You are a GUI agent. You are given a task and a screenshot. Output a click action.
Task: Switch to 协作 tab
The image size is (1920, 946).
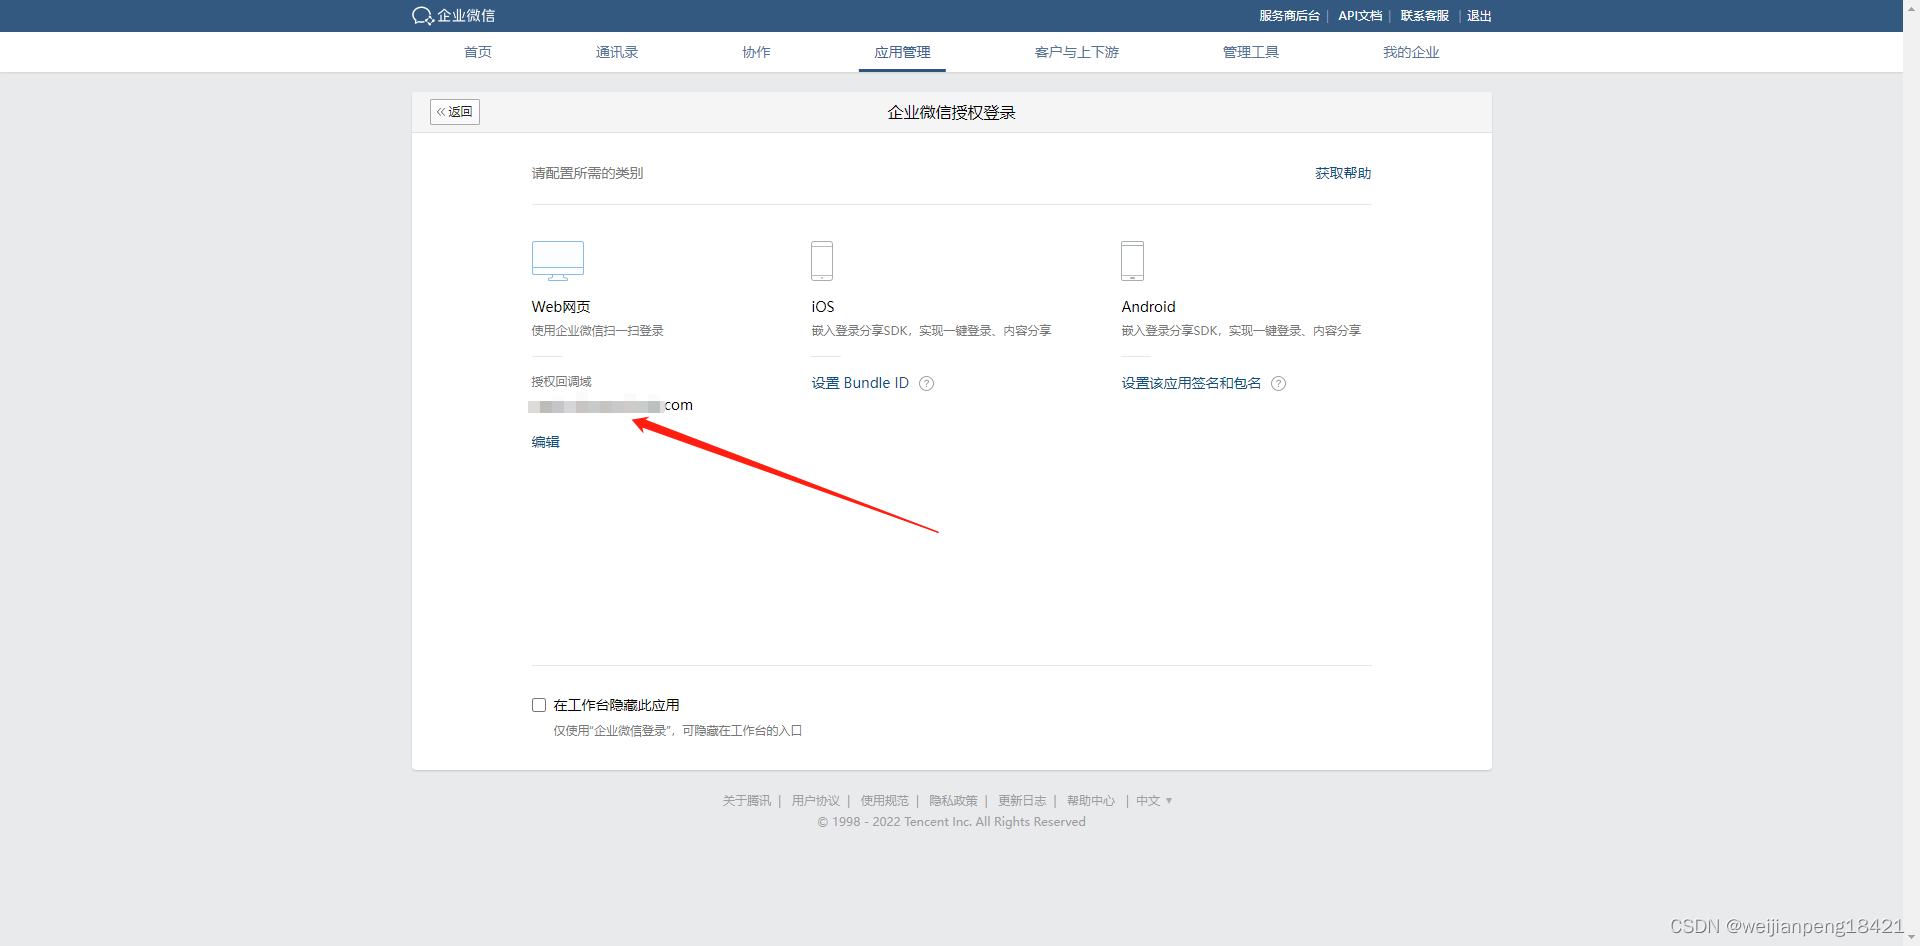[756, 52]
